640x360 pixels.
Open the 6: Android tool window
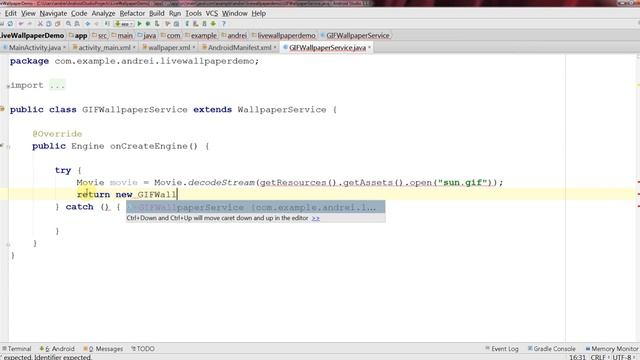tap(57, 349)
